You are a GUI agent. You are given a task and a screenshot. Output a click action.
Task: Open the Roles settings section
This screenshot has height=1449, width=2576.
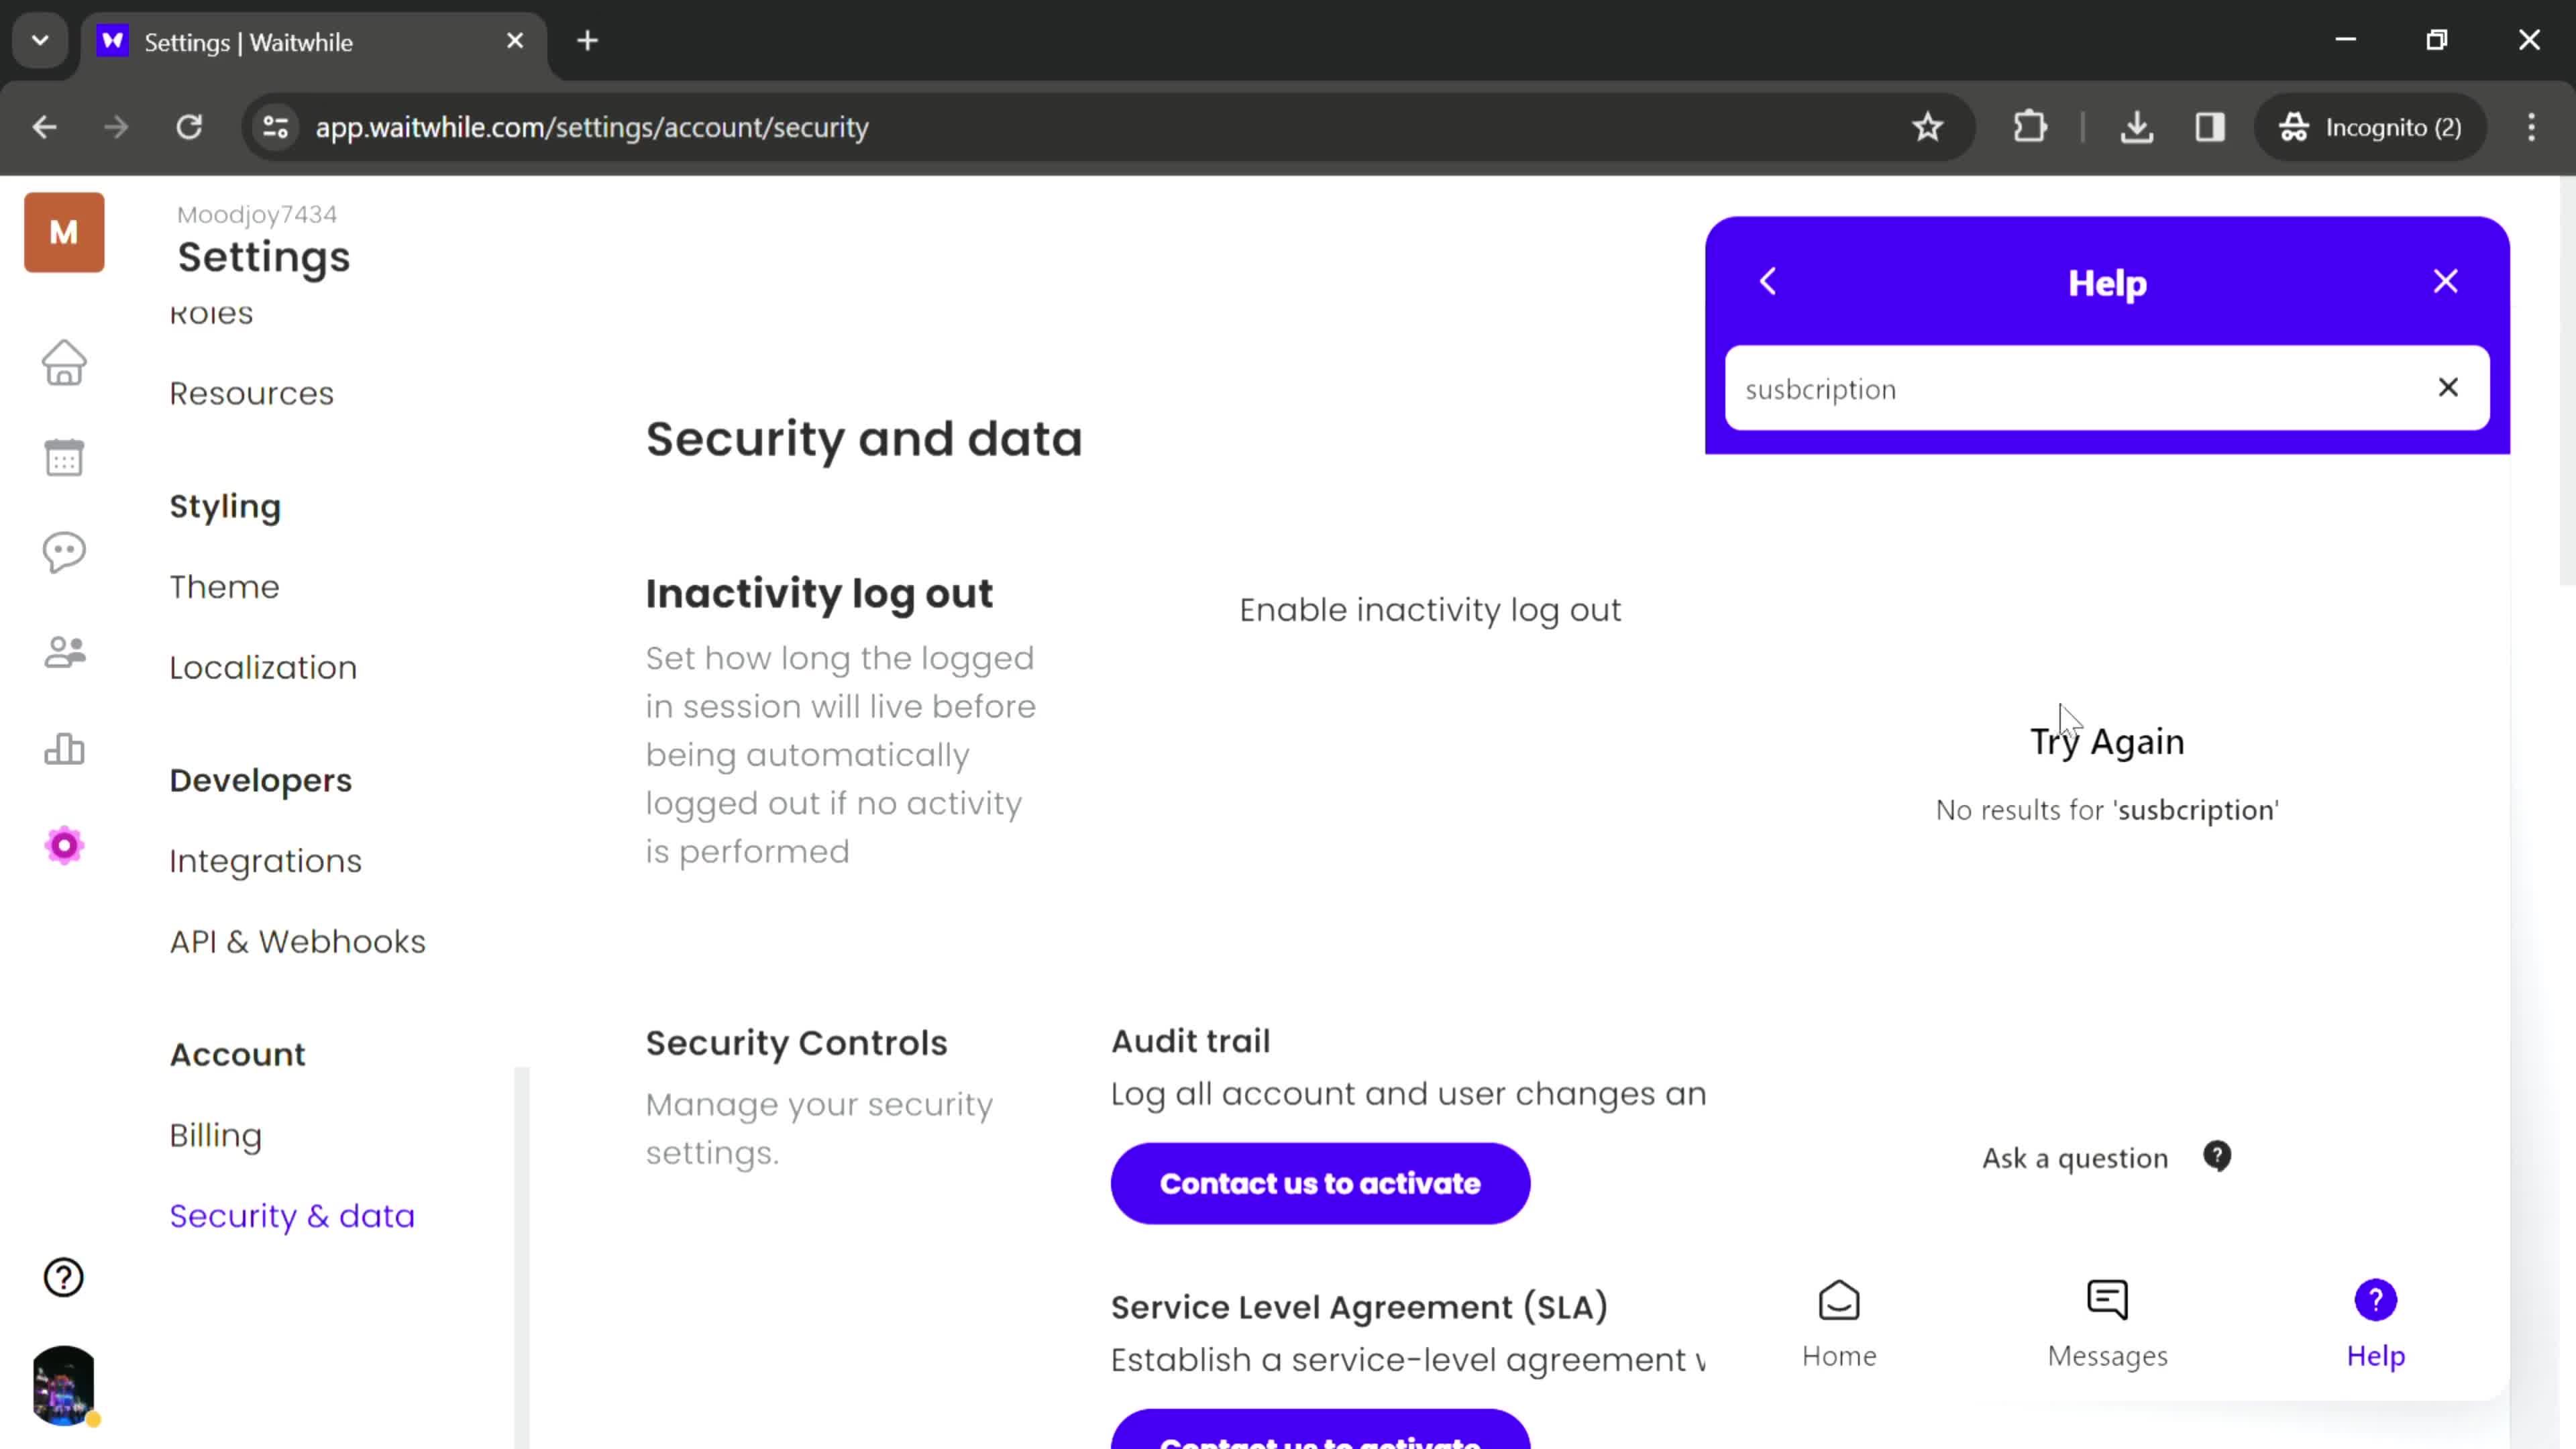tap(211, 311)
